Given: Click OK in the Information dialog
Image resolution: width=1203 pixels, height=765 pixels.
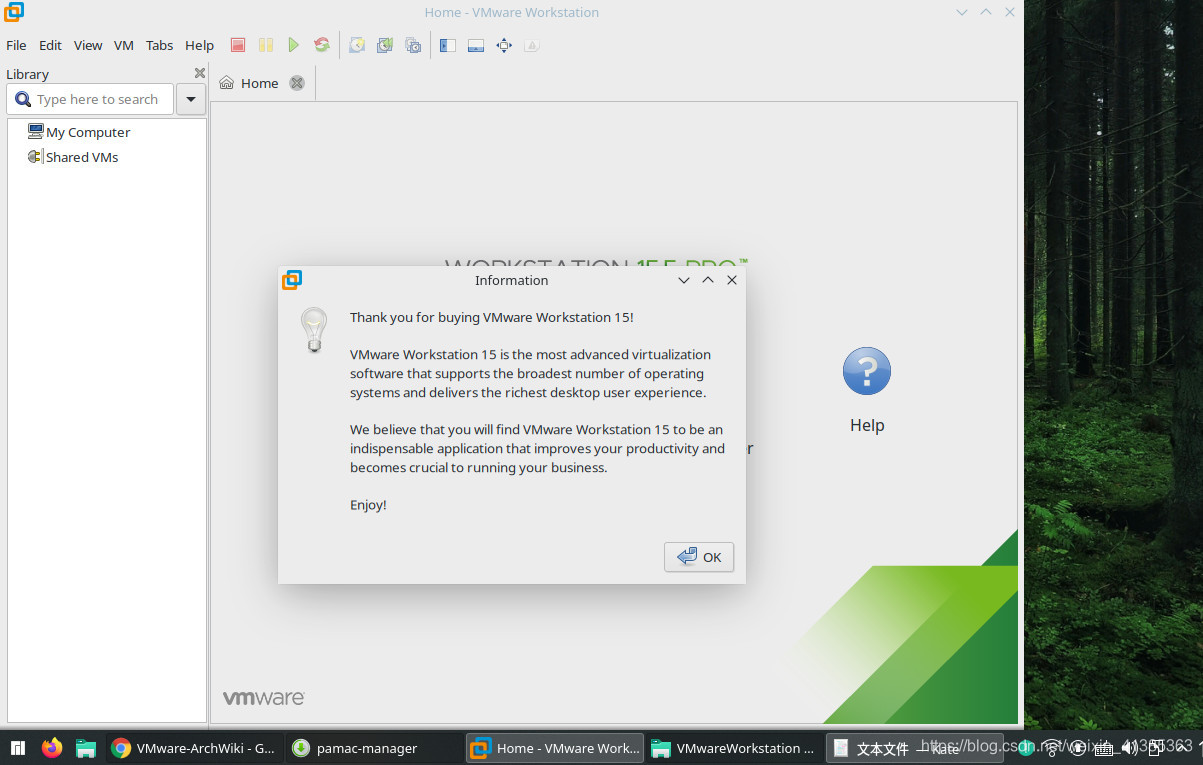Looking at the screenshot, I should [x=699, y=557].
